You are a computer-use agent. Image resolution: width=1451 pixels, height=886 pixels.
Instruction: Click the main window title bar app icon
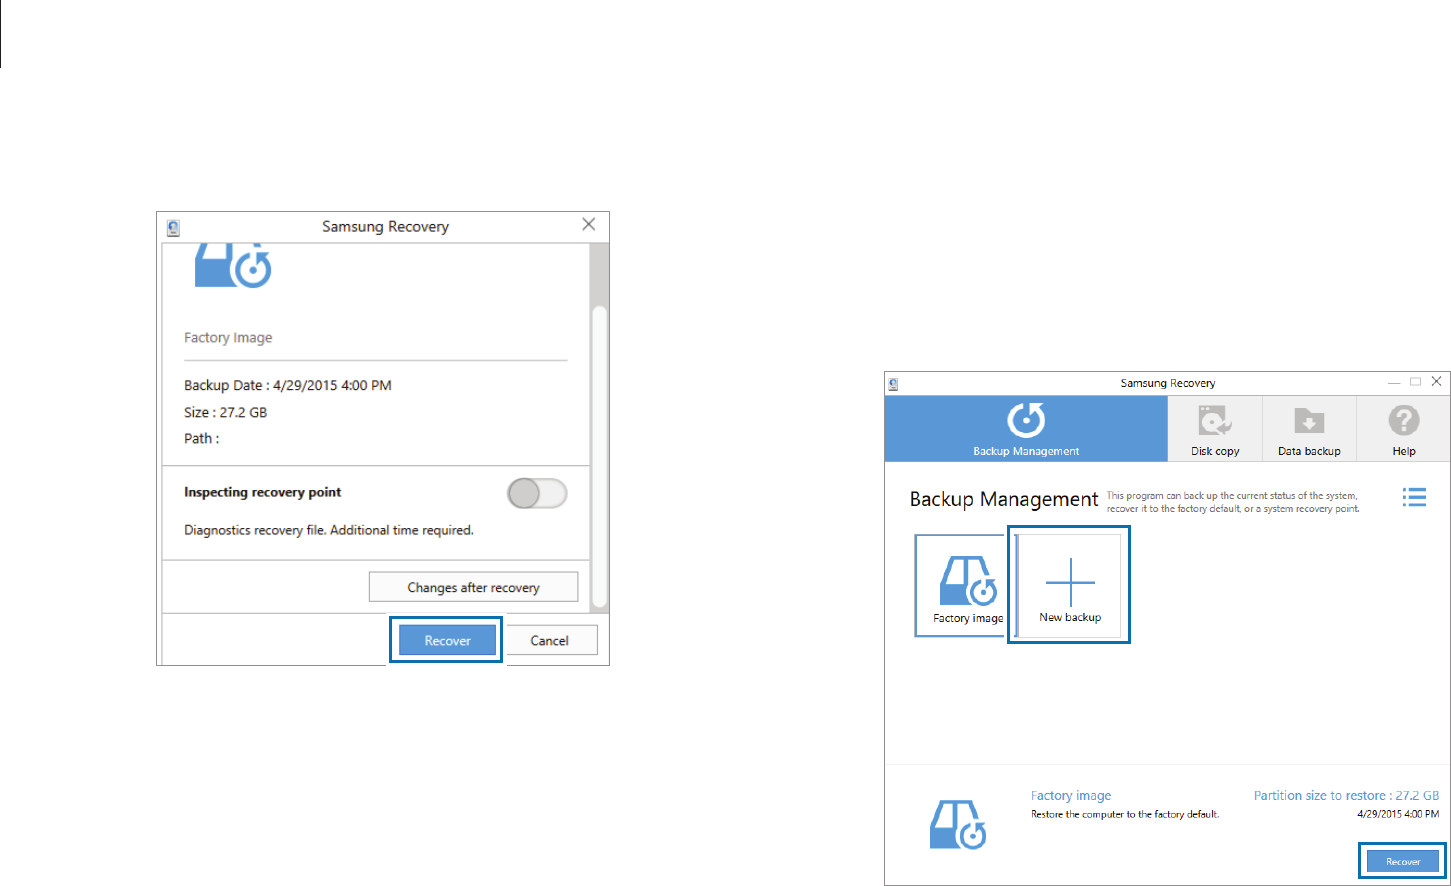[x=894, y=383]
